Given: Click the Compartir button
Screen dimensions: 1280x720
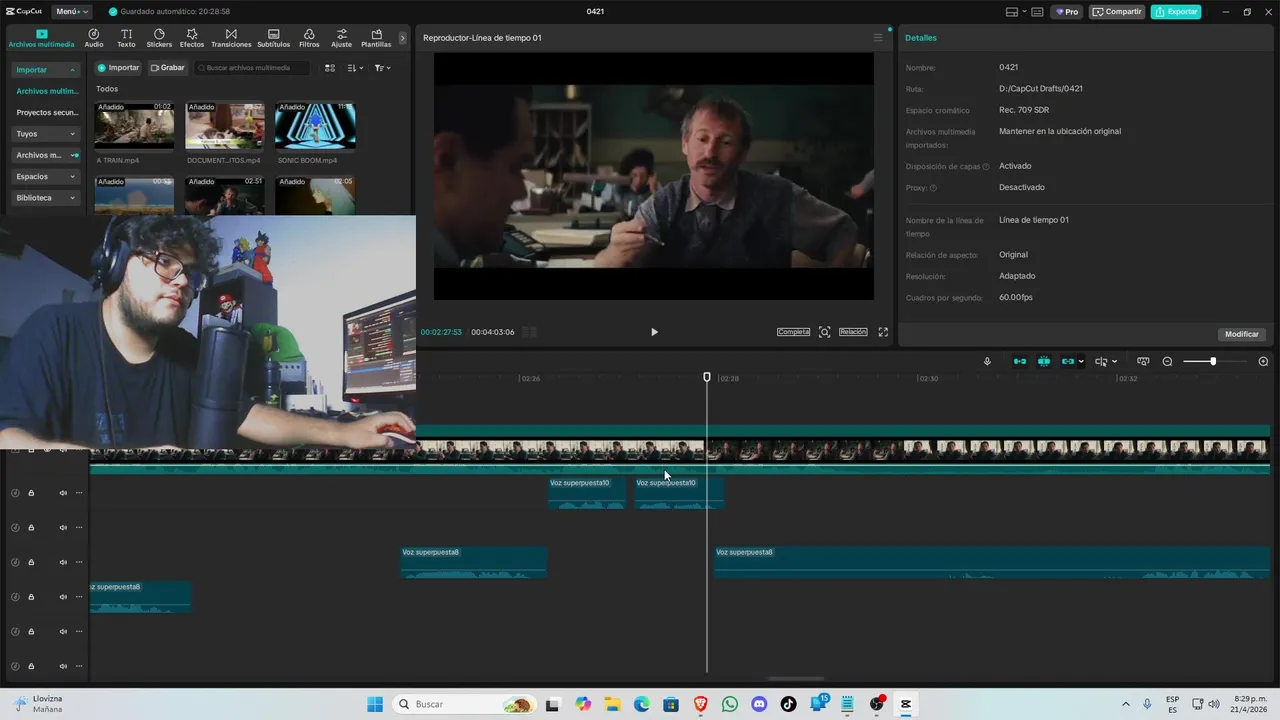Looking at the screenshot, I should (1117, 12).
